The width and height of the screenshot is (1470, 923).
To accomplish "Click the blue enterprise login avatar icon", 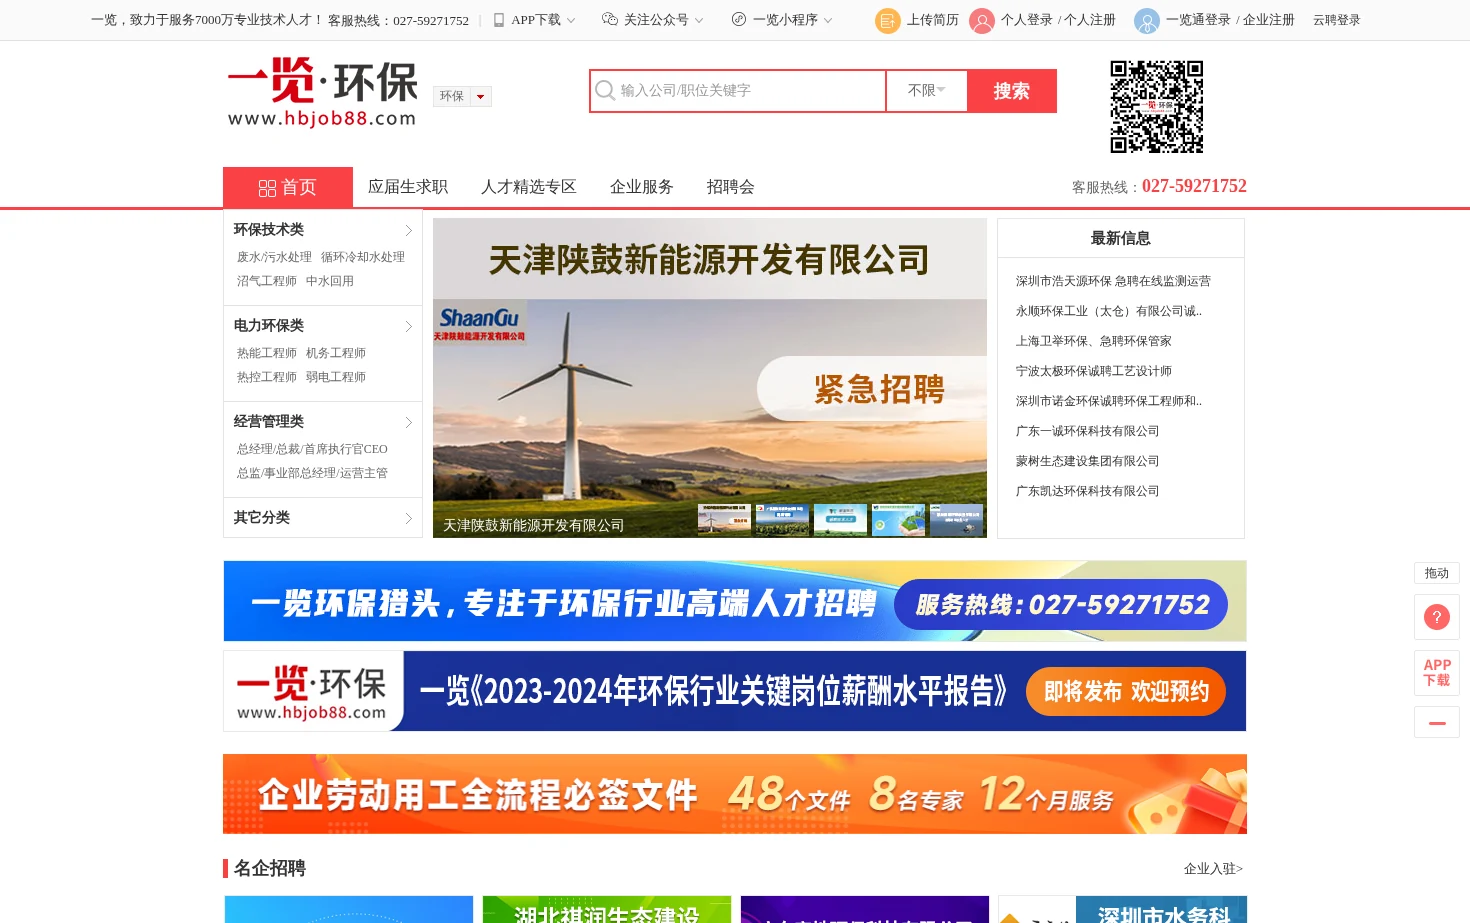I will (x=1147, y=21).
